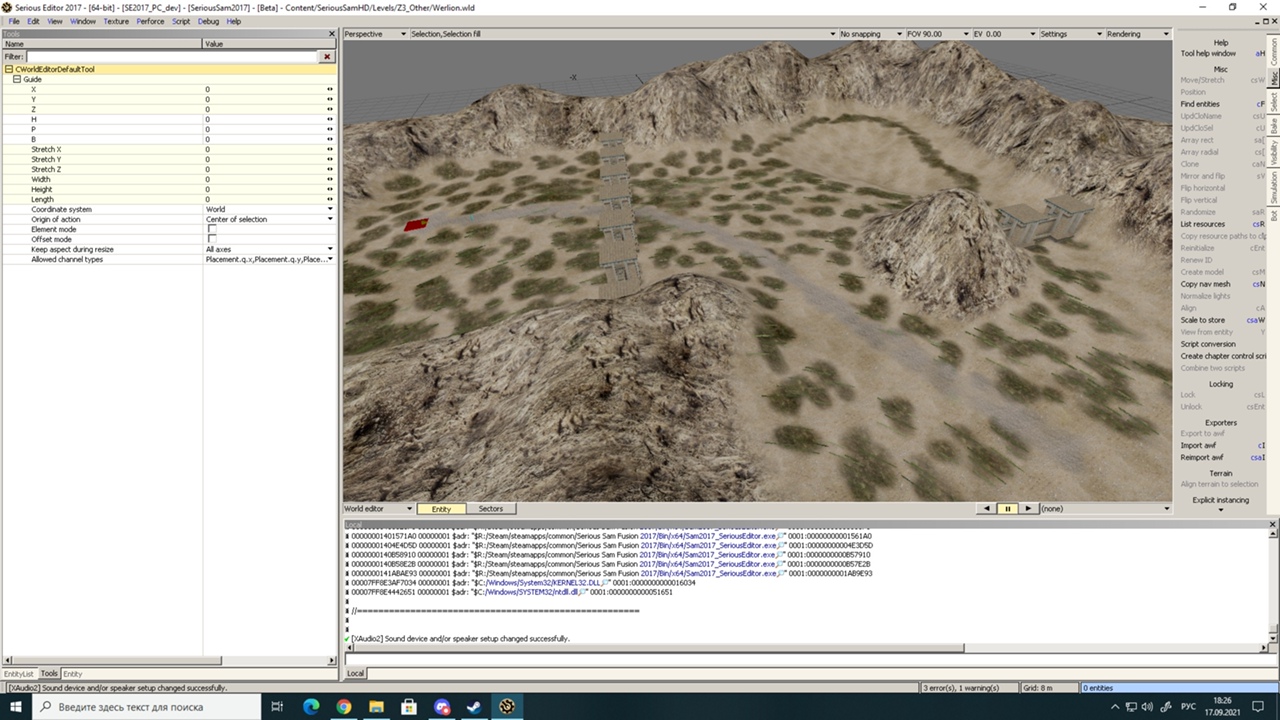Image resolution: width=1280 pixels, height=720 pixels.
Task: Open the Origin of action dropdown
Action: coord(270,219)
